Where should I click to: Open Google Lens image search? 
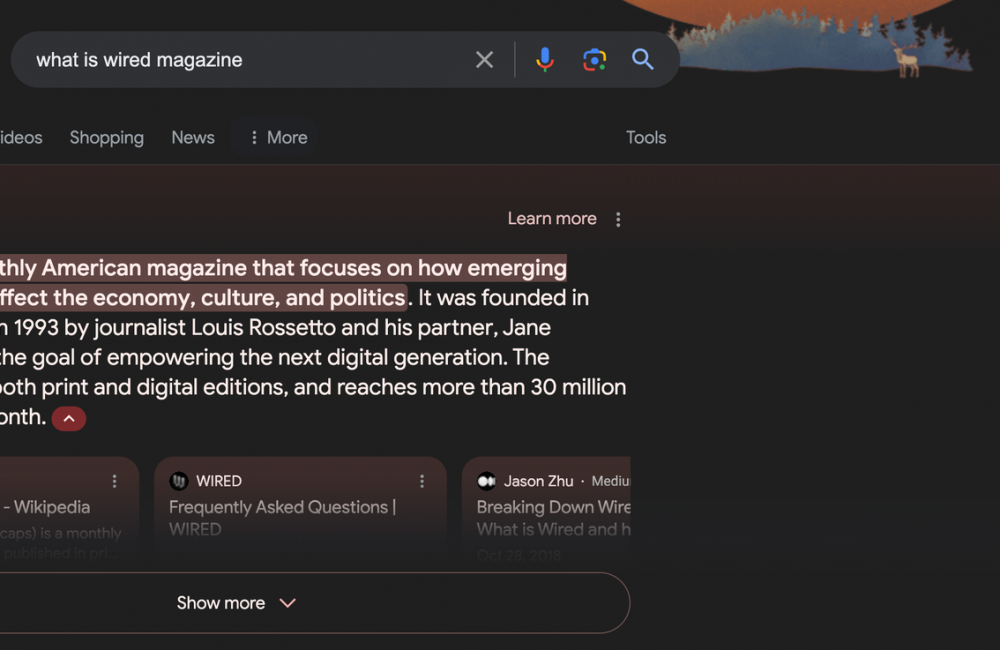point(595,60)
